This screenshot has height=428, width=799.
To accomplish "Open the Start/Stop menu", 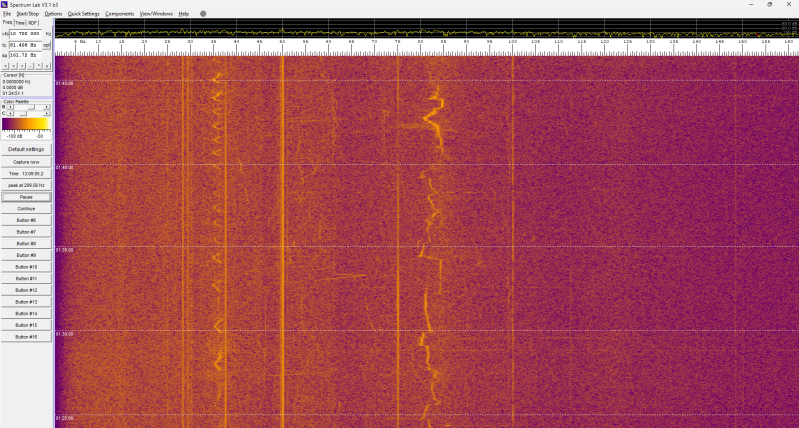I will point(28,14).
